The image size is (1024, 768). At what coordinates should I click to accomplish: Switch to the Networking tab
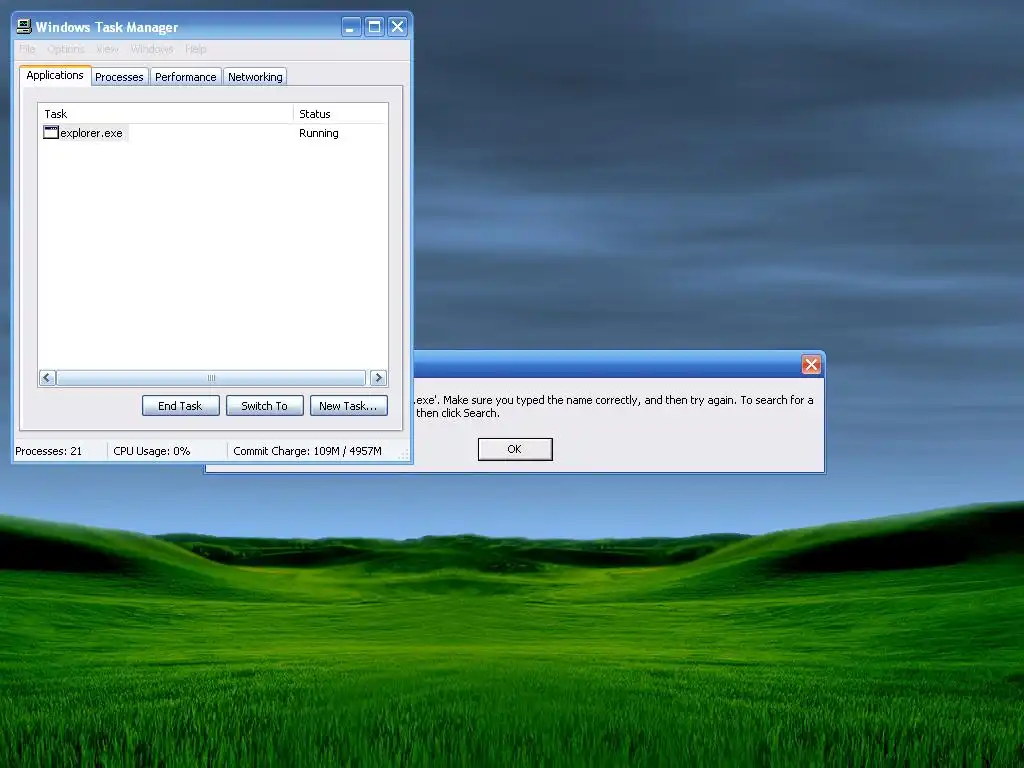(255, 77)
